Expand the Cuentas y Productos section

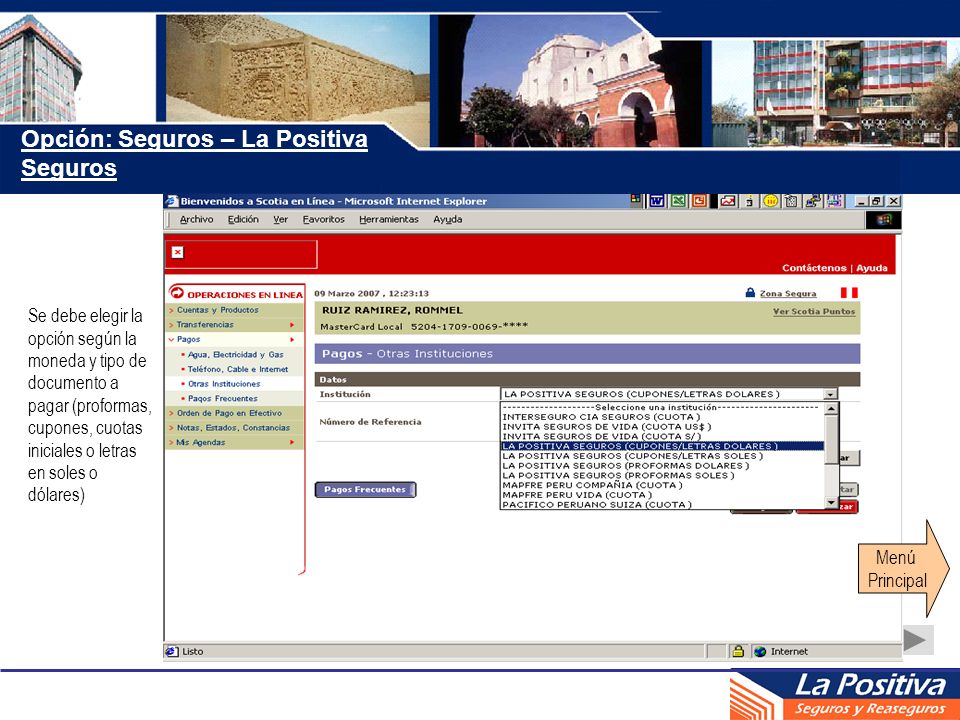pos(234,310)
